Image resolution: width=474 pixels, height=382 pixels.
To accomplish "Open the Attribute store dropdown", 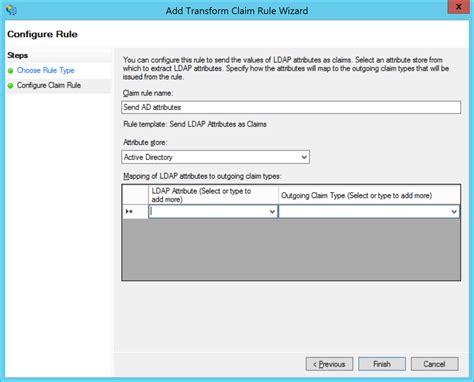I will [x=215, y=157].
